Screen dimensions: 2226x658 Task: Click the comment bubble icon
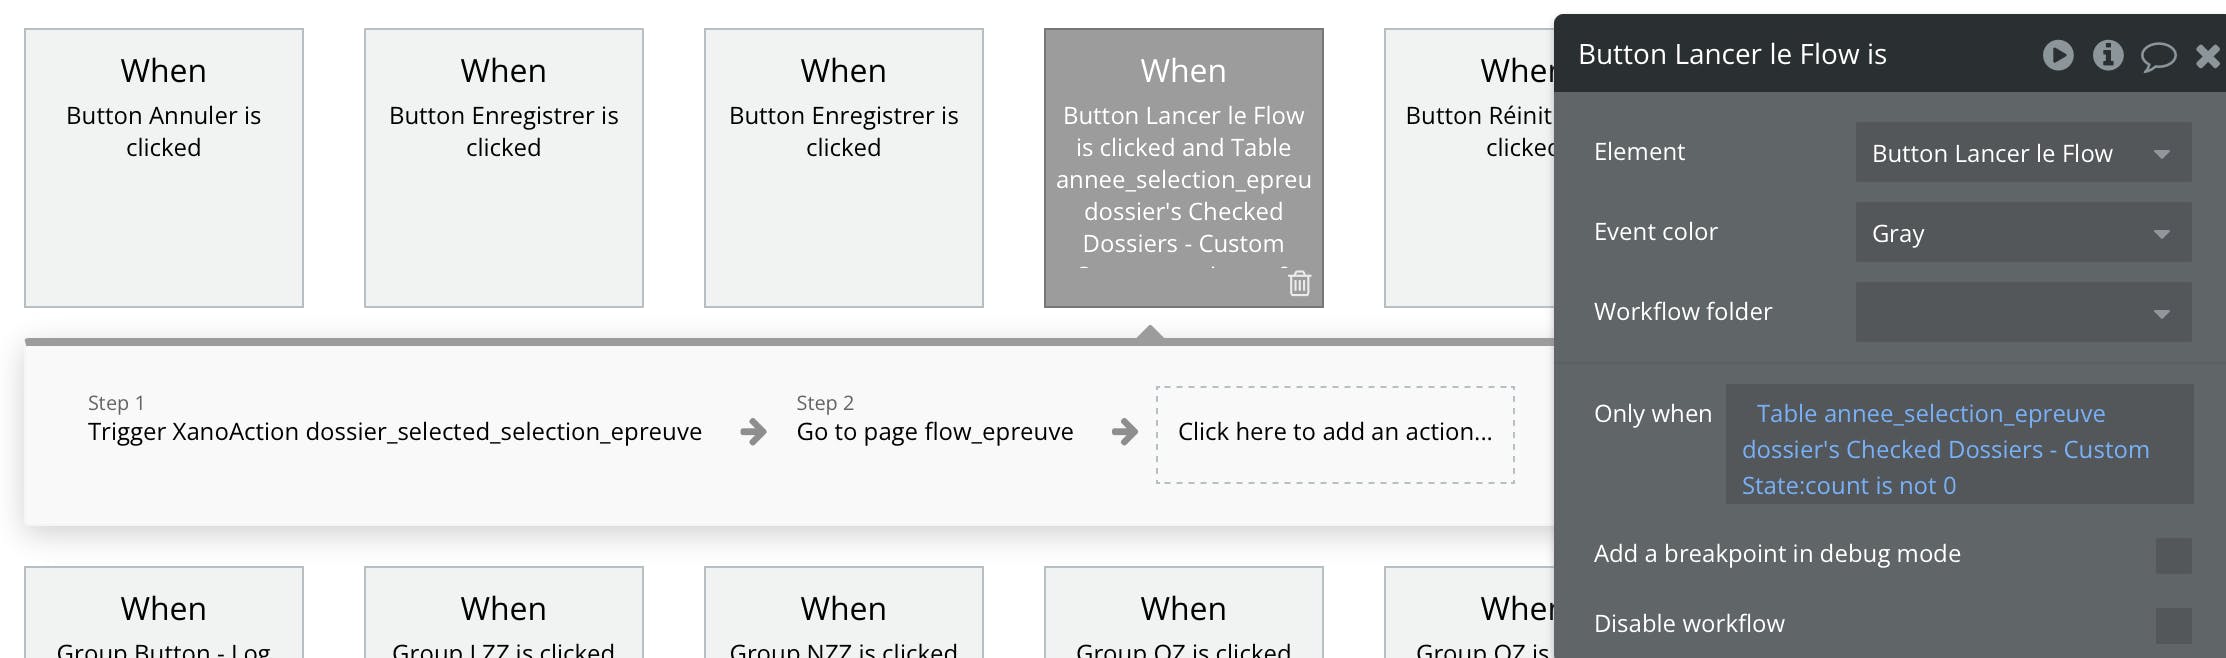[x=2158, y=56]
